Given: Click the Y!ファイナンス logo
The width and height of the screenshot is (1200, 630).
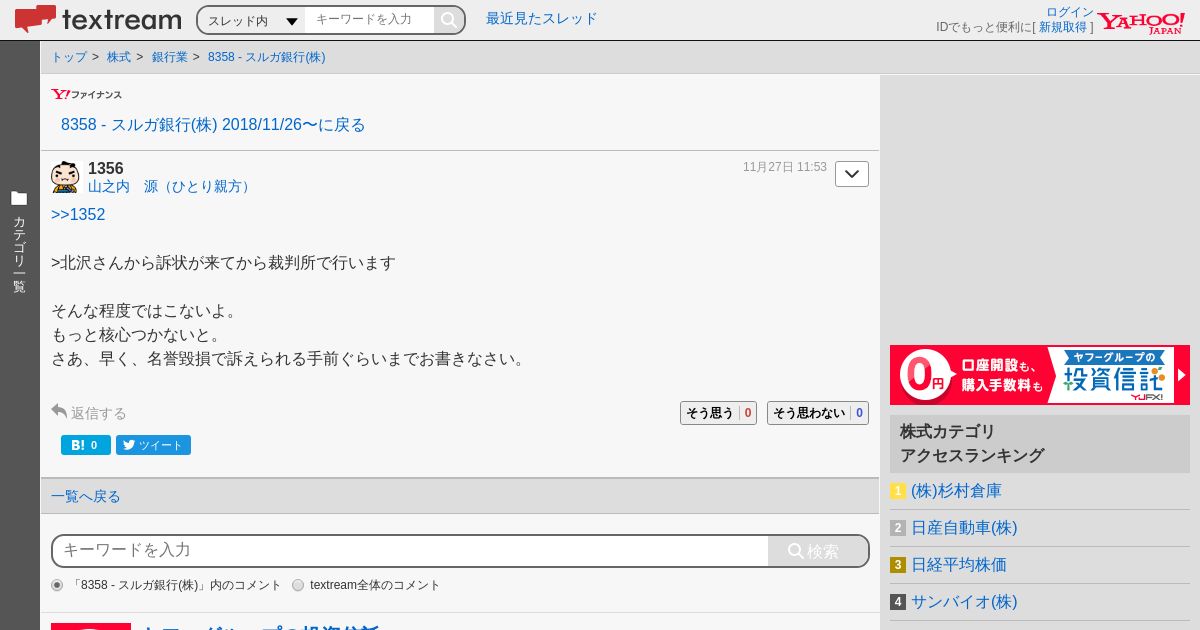Looking at the screenshot, I should (87, 94).
